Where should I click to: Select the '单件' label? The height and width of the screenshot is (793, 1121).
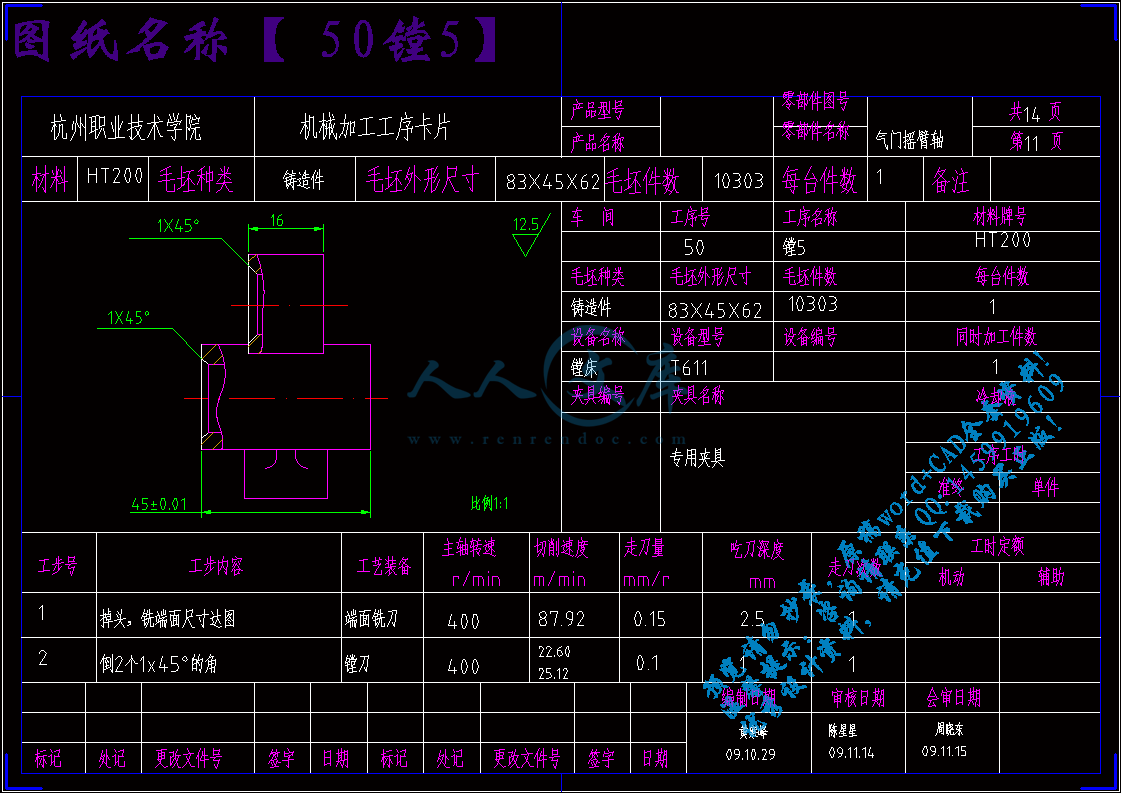(1045, 487)
